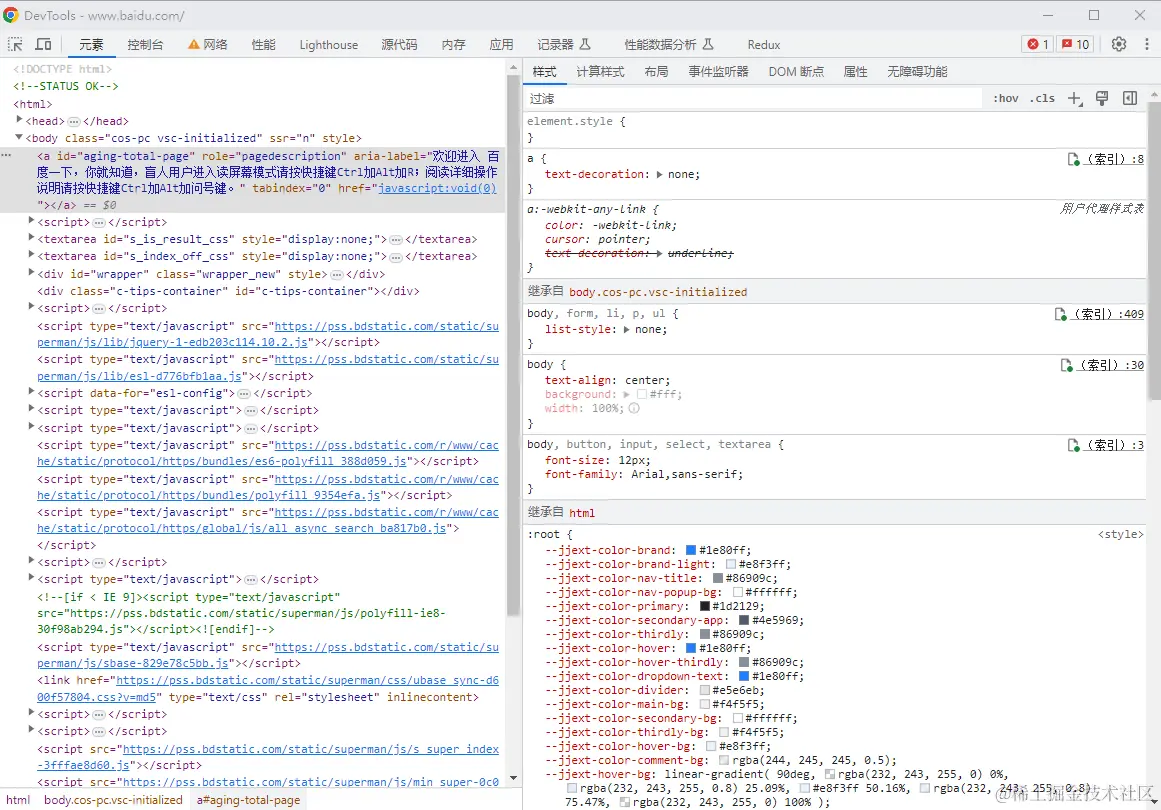Click the --jjext-color-primary #1d2129 swatch
1161x810 pixels.
705,606
